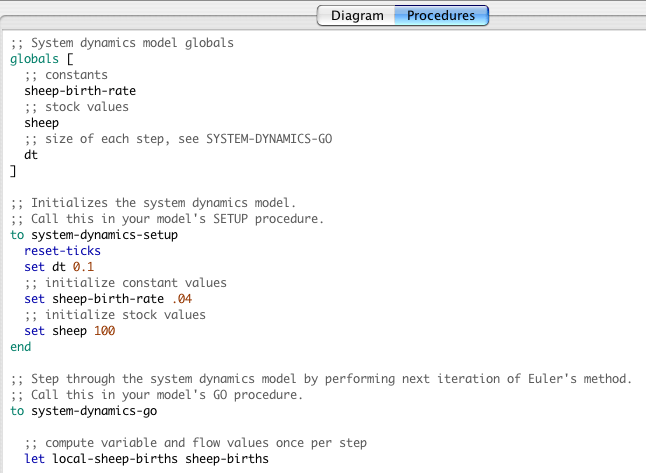Switch to the Diagram tab
This screenshot has height=473, width=646.
(x=356, y=16)
